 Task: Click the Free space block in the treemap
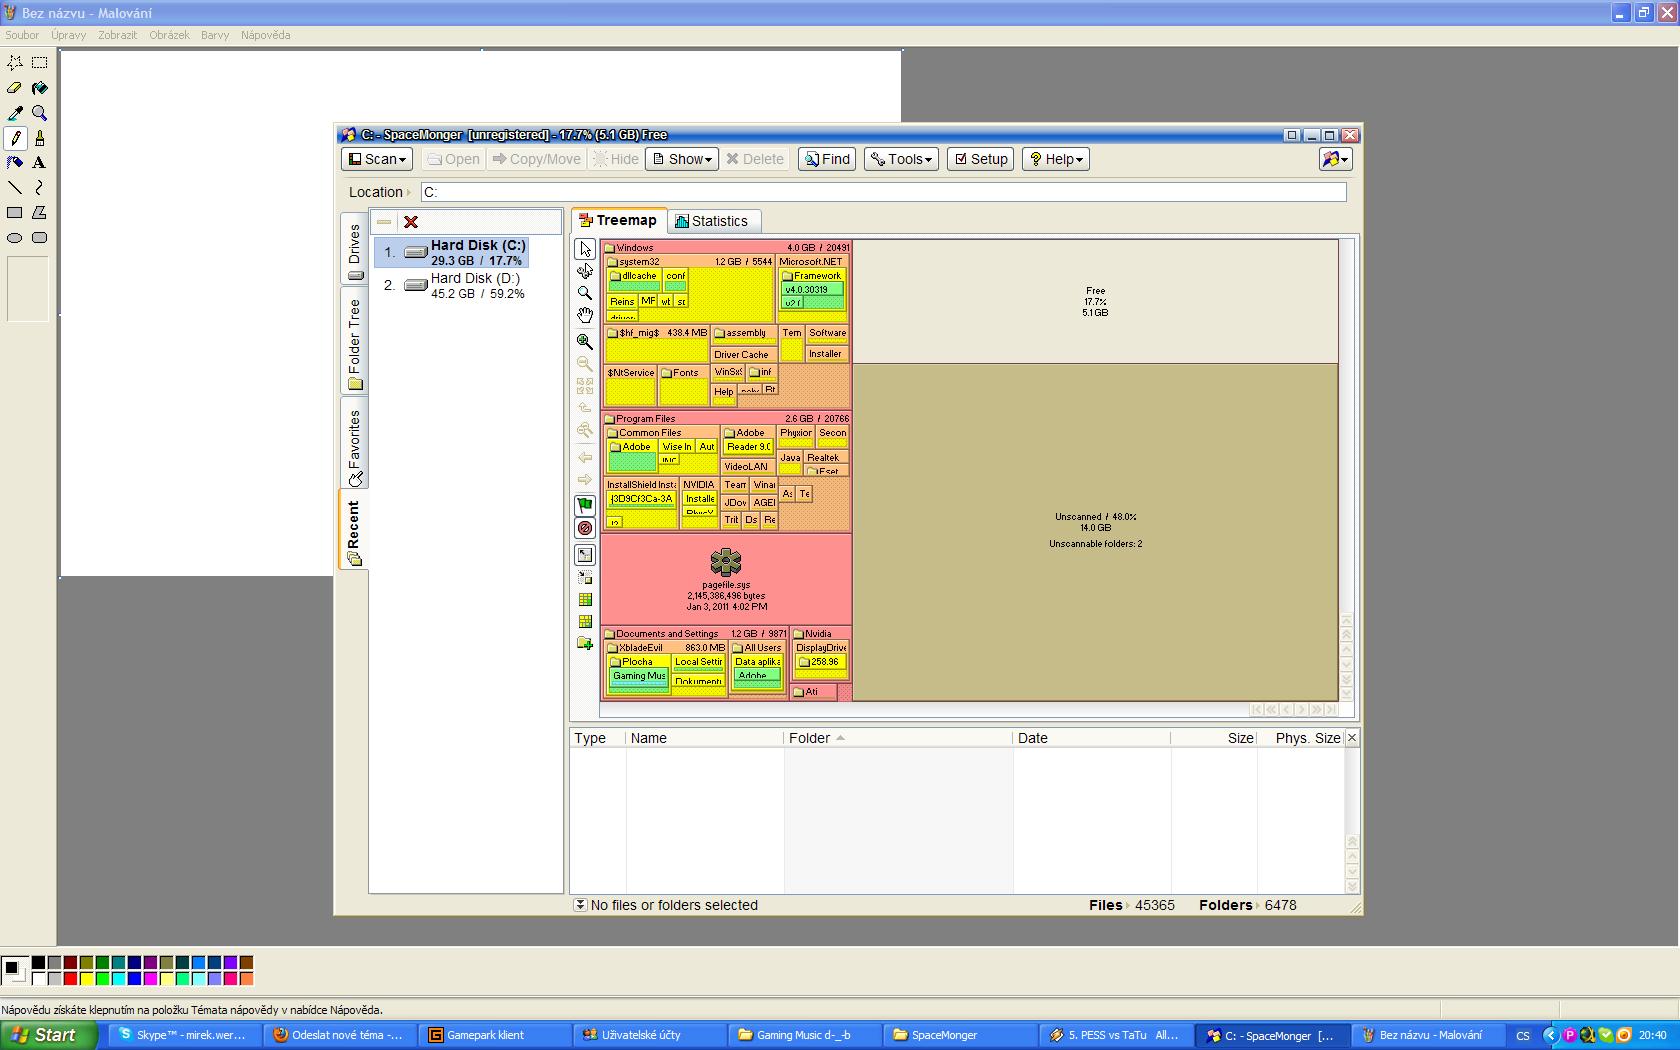[x=1095, y=301]
